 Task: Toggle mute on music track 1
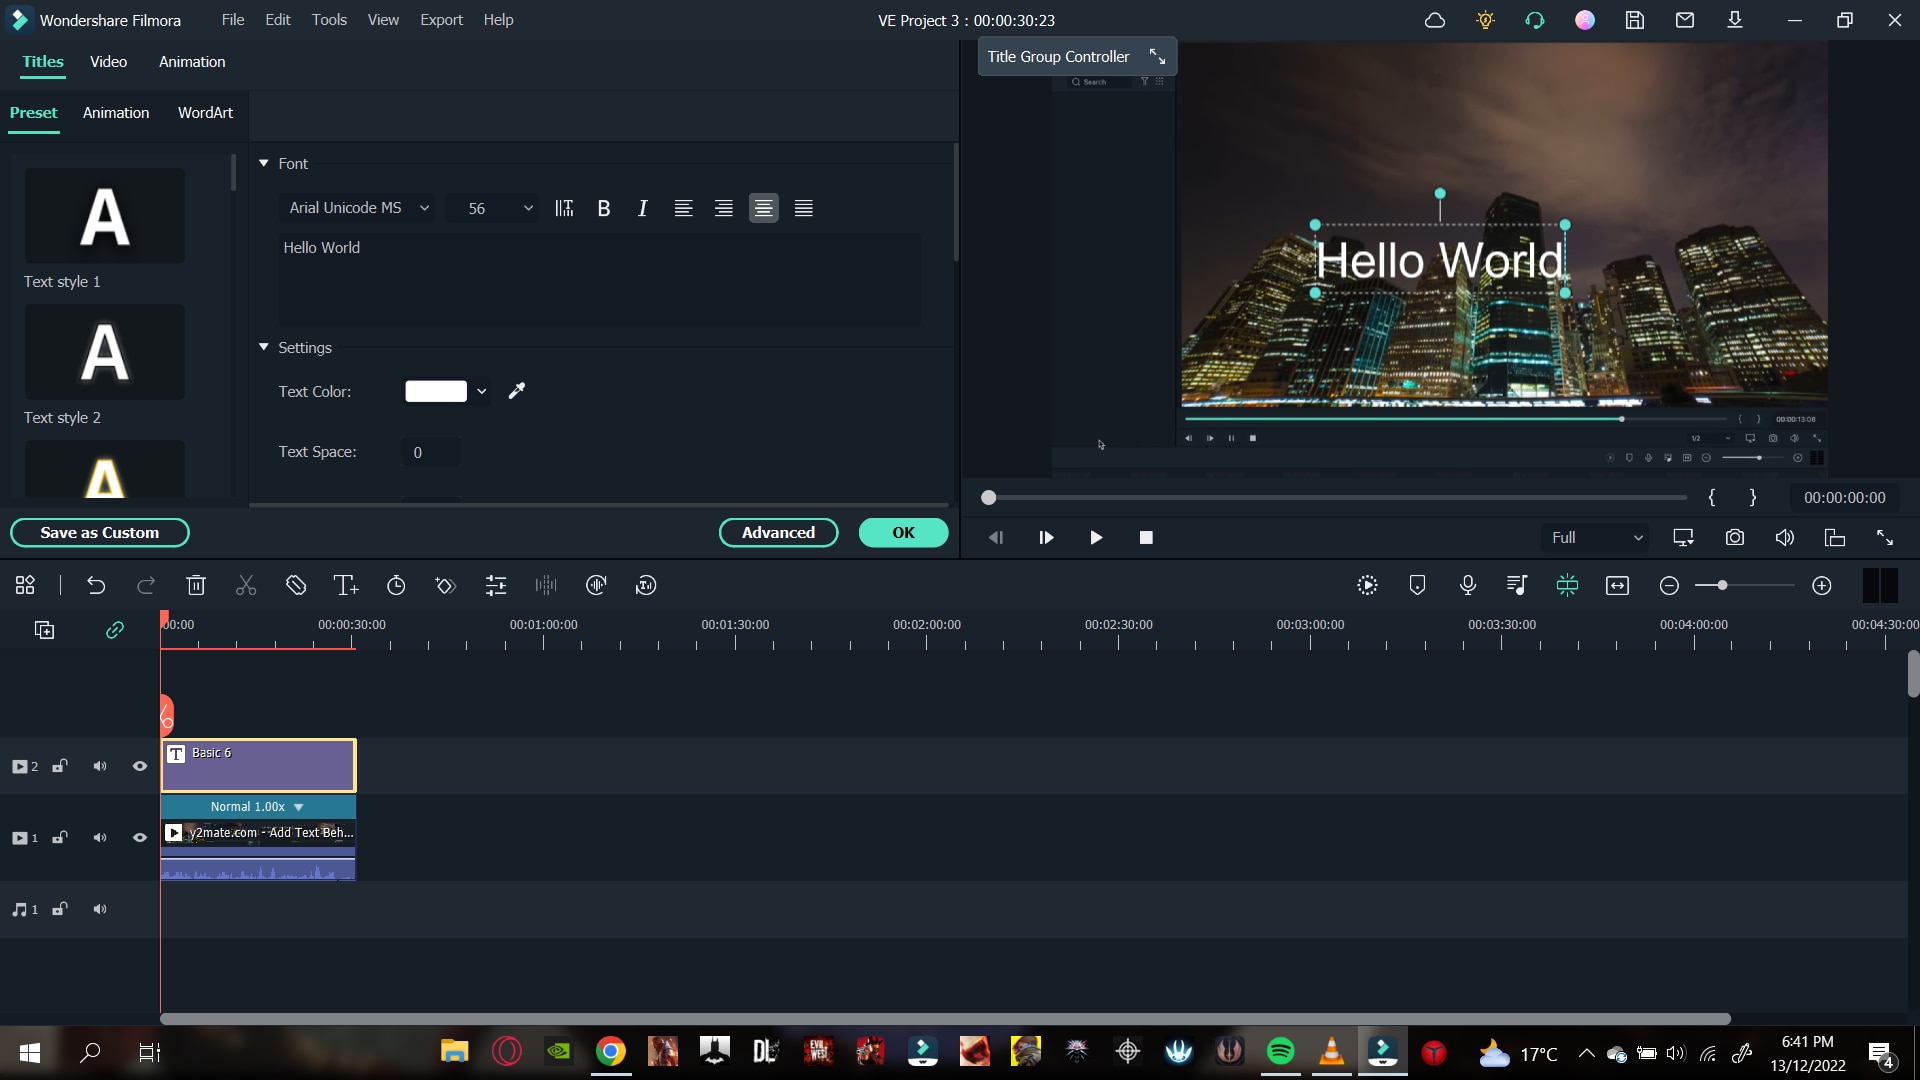[100, 909]
